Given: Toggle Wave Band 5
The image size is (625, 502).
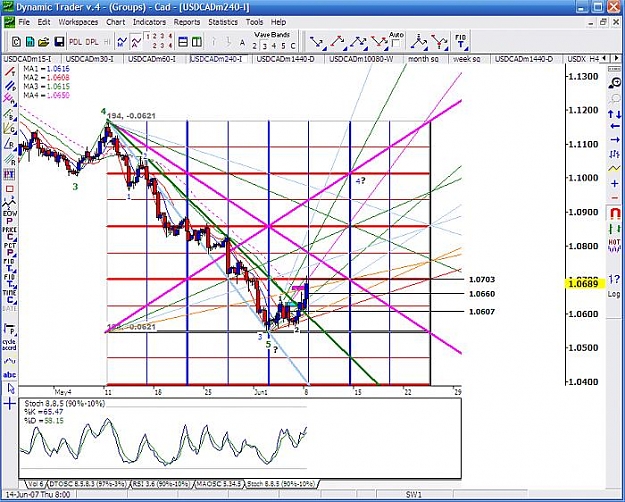Looking at the screenshot, I should click(283, 46).
